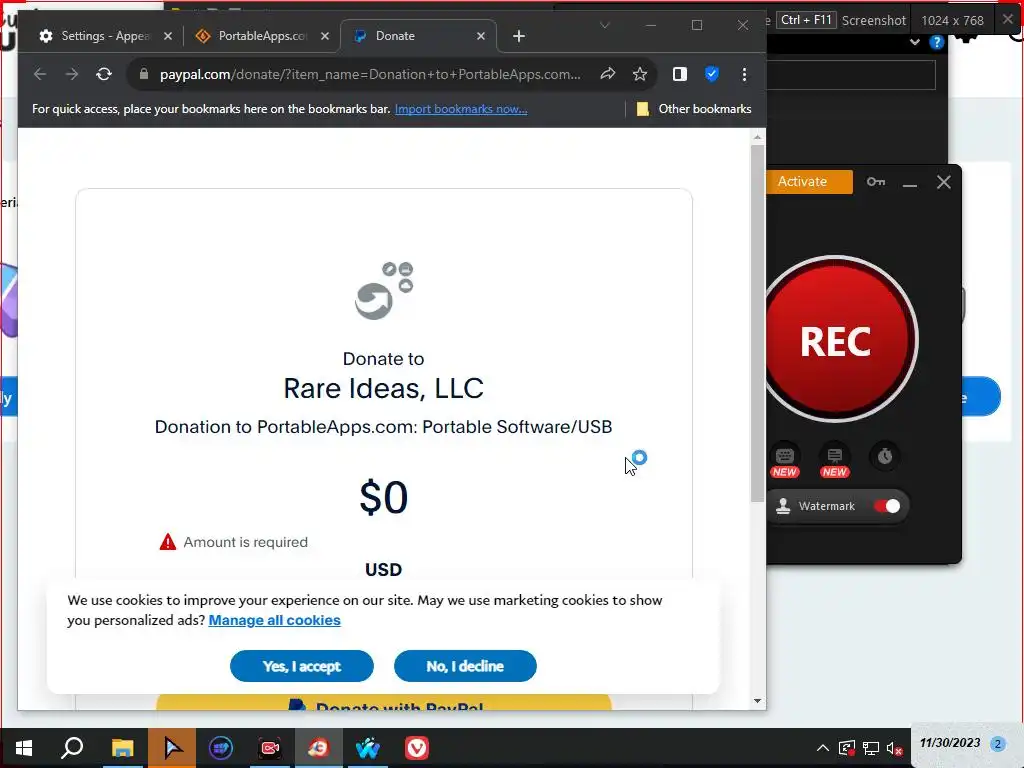Click the Rare Ideas, LLC heading
Screen dimensions: 1024x768
(383, 389)
